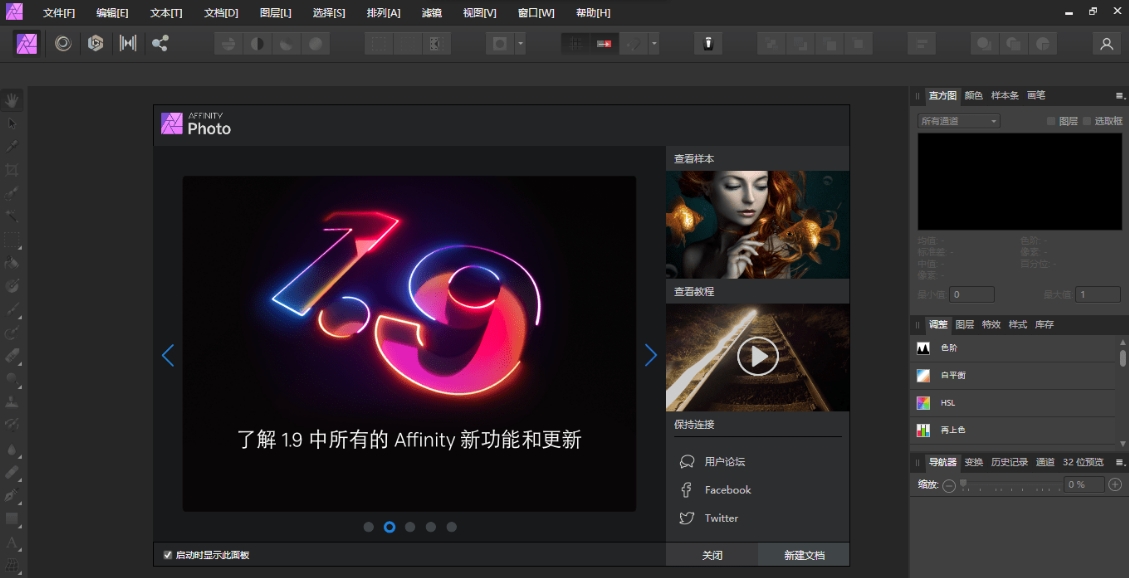Select the Colour Picker tool

(12, 147)
